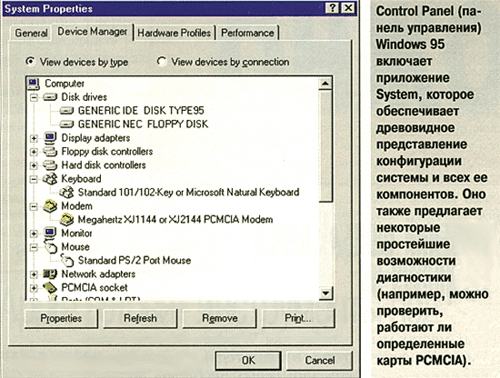Screen dimensions: 500x378
Task: Click the Disk drives category icon
Action: coord(50,97)
